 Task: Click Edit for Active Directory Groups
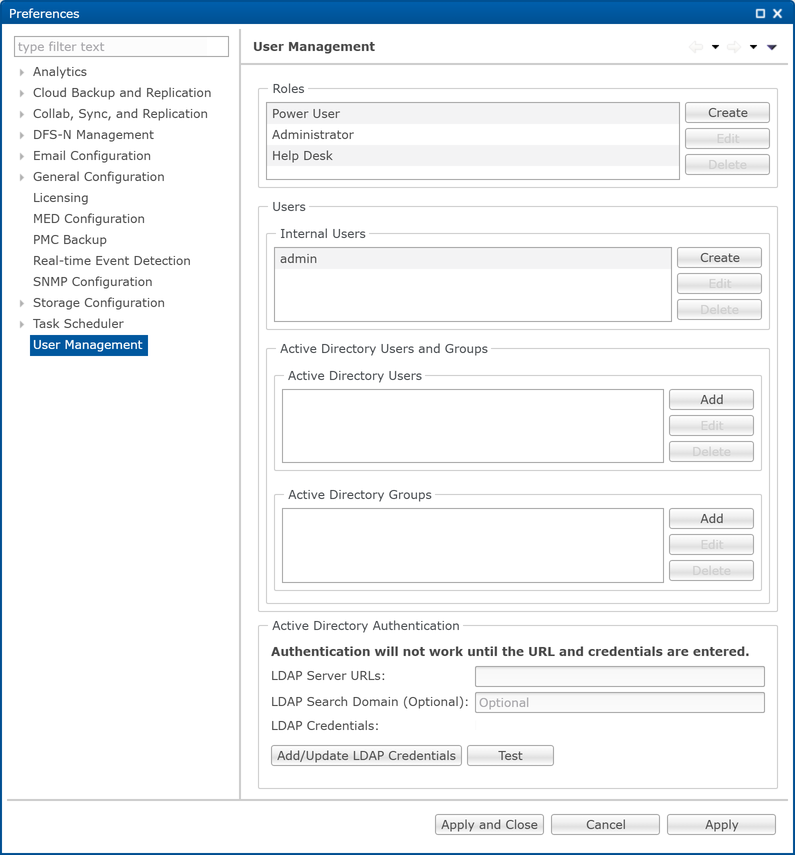coord(711,545)
